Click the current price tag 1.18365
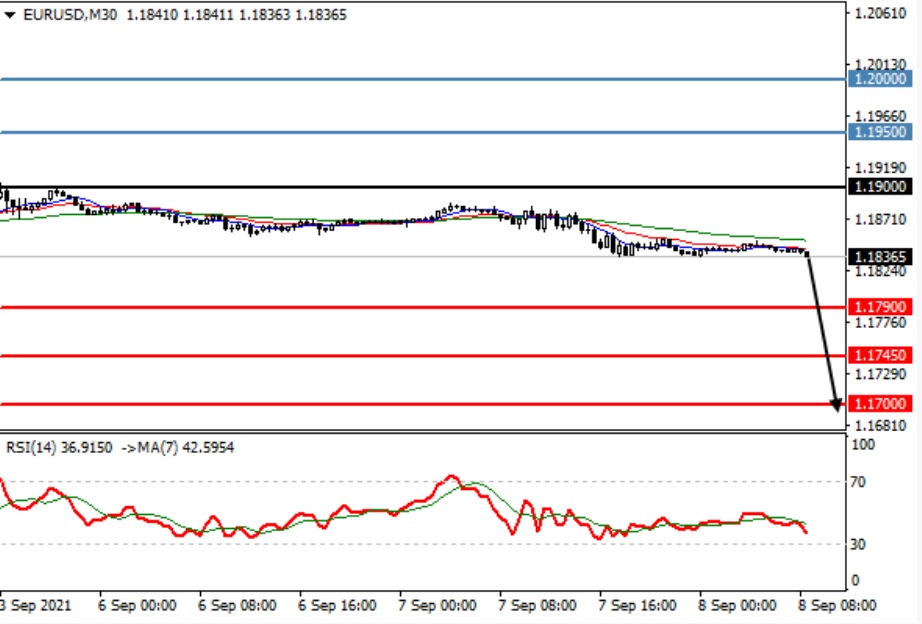Image resolution: width=922 pixels, height=624 pixels. click(880, 257)
